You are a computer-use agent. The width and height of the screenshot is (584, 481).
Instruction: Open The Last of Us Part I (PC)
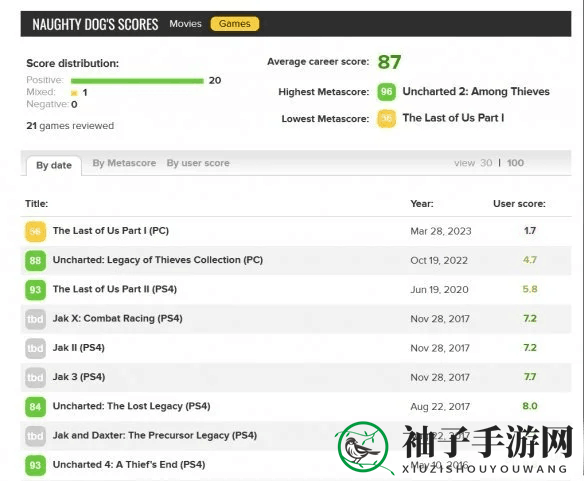(111, 231)
